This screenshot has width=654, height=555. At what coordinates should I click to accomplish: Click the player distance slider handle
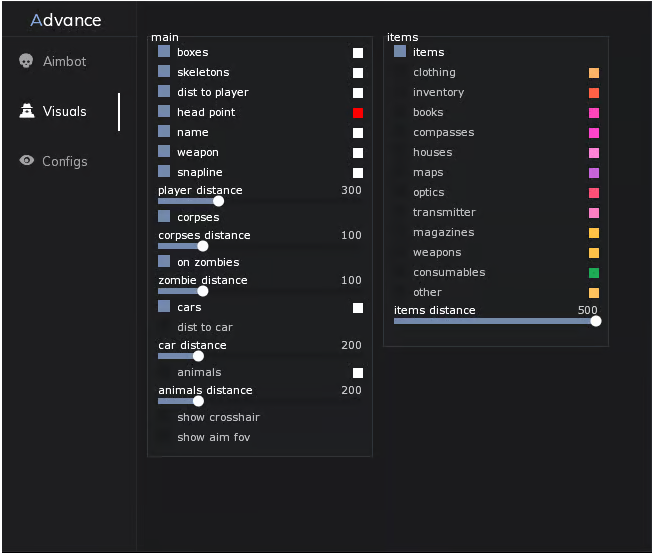(x=219, y=201)
